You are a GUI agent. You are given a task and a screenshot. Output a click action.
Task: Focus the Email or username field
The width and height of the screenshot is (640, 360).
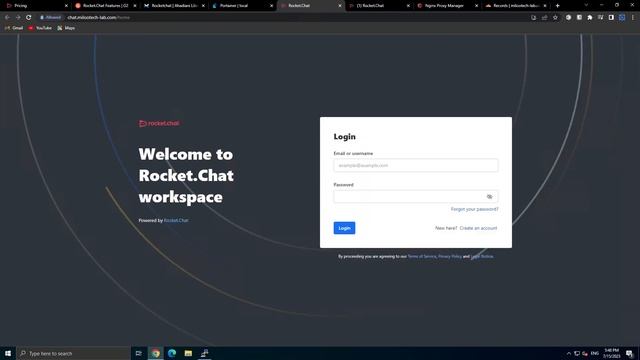point(416,165)
